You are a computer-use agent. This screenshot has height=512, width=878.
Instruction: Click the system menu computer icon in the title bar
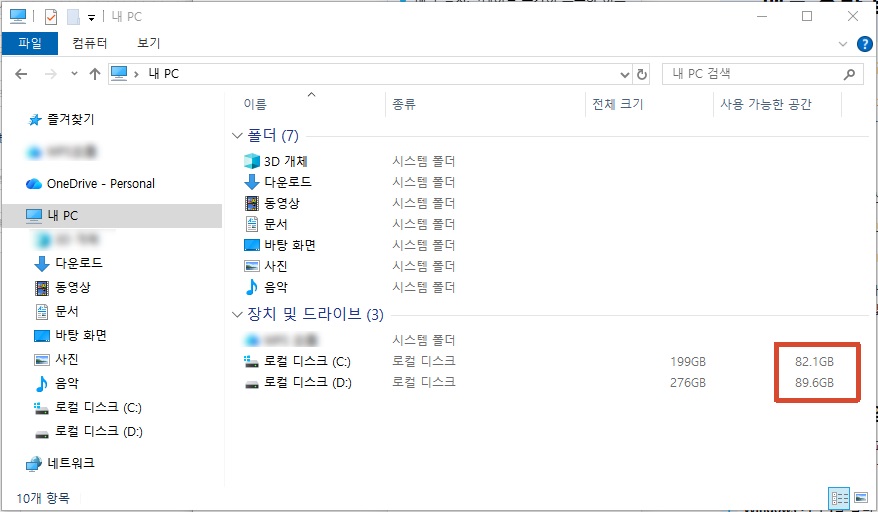pyautogui.click(x=18, y=17)
